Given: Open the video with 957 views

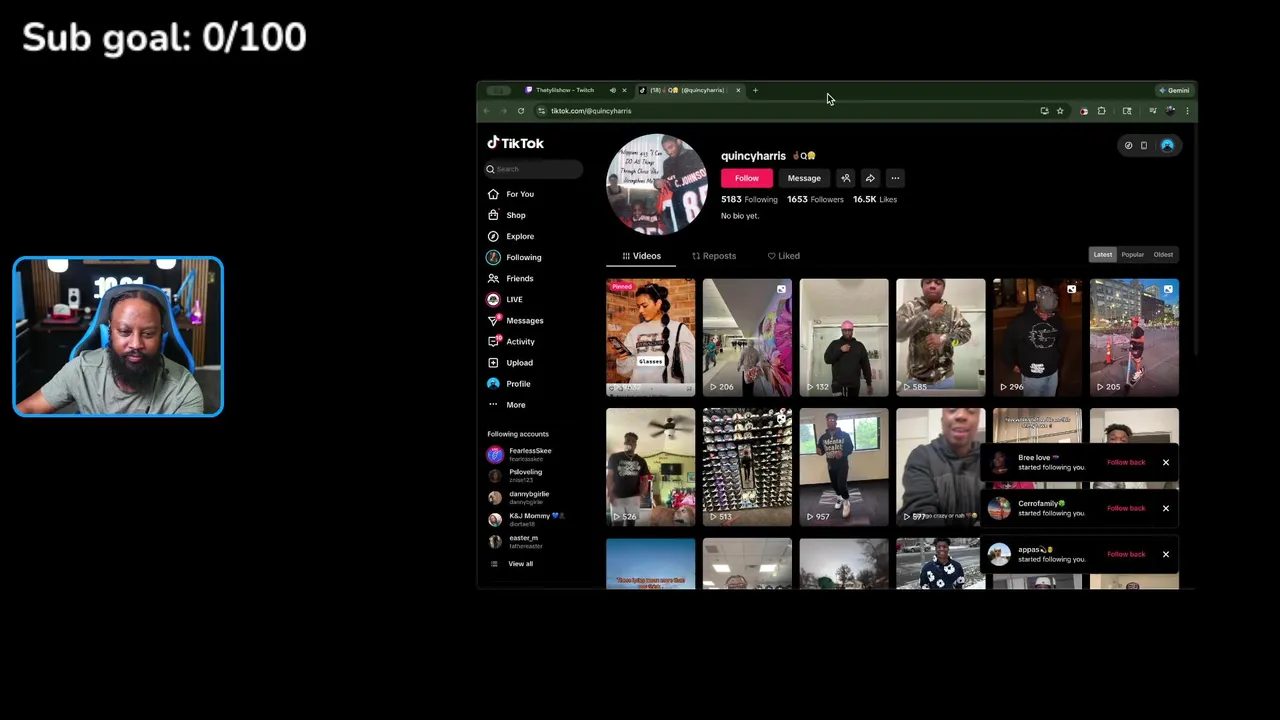Looking at the screenshot, I should [x=844, y=467].
